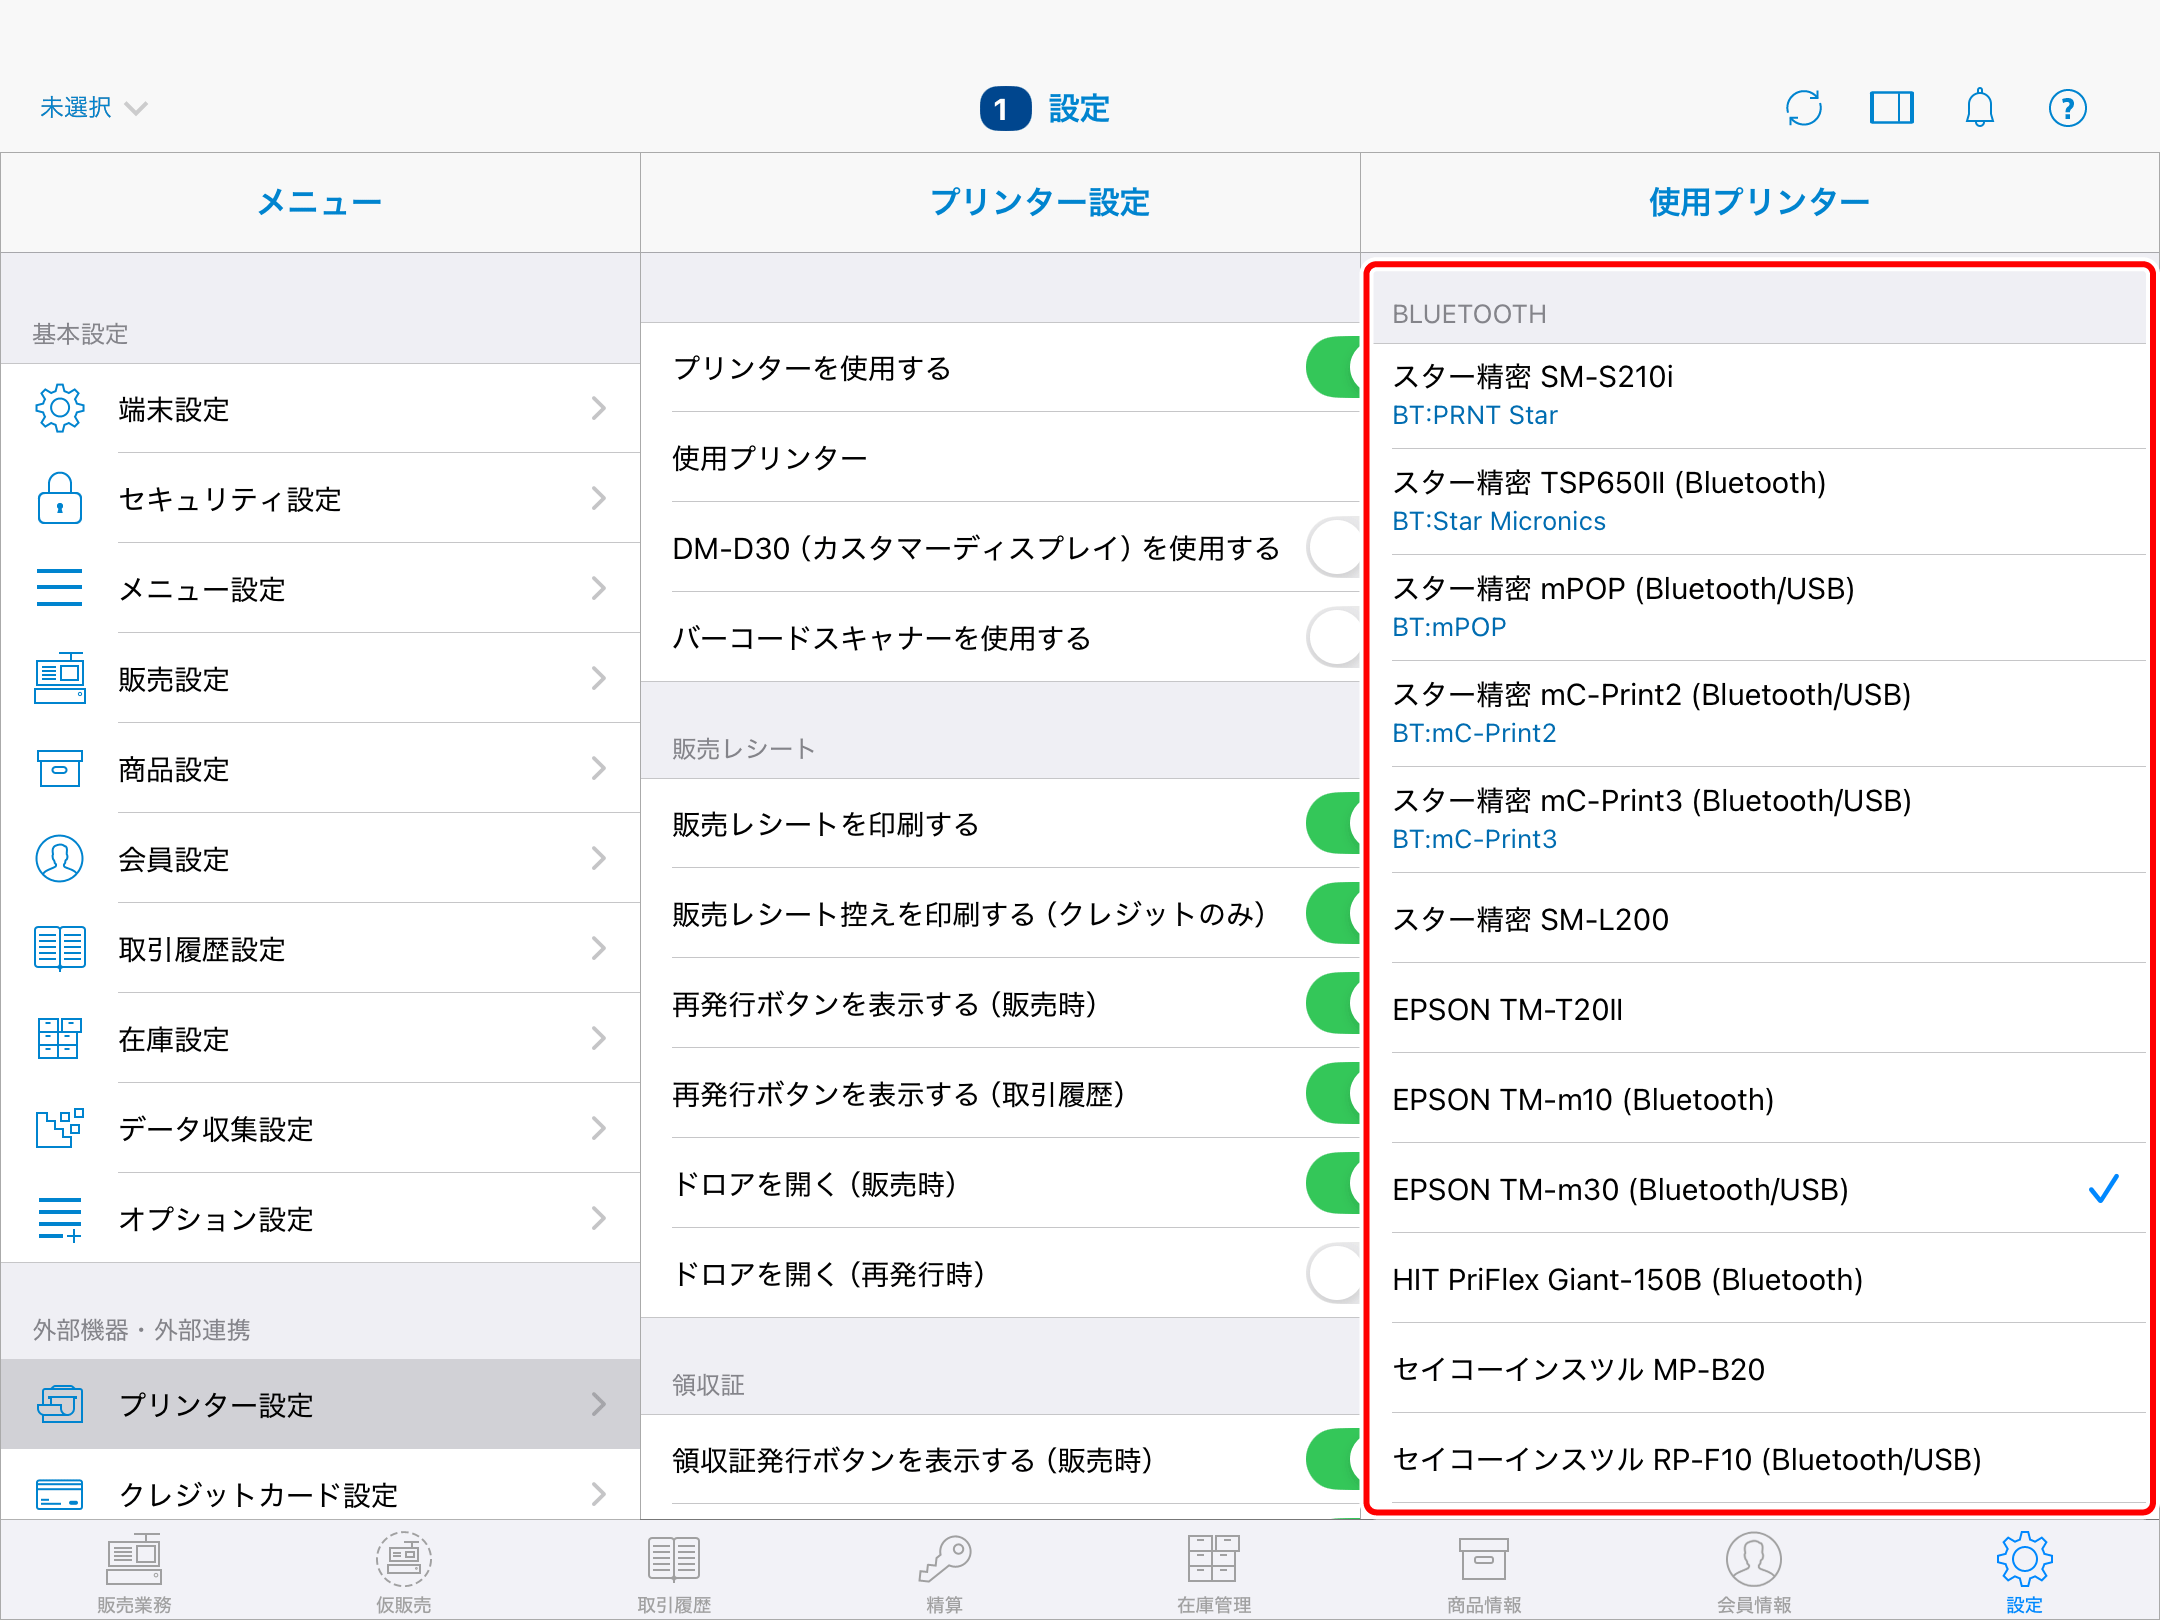Open オプション設定 menu row

click(320, 1218)
